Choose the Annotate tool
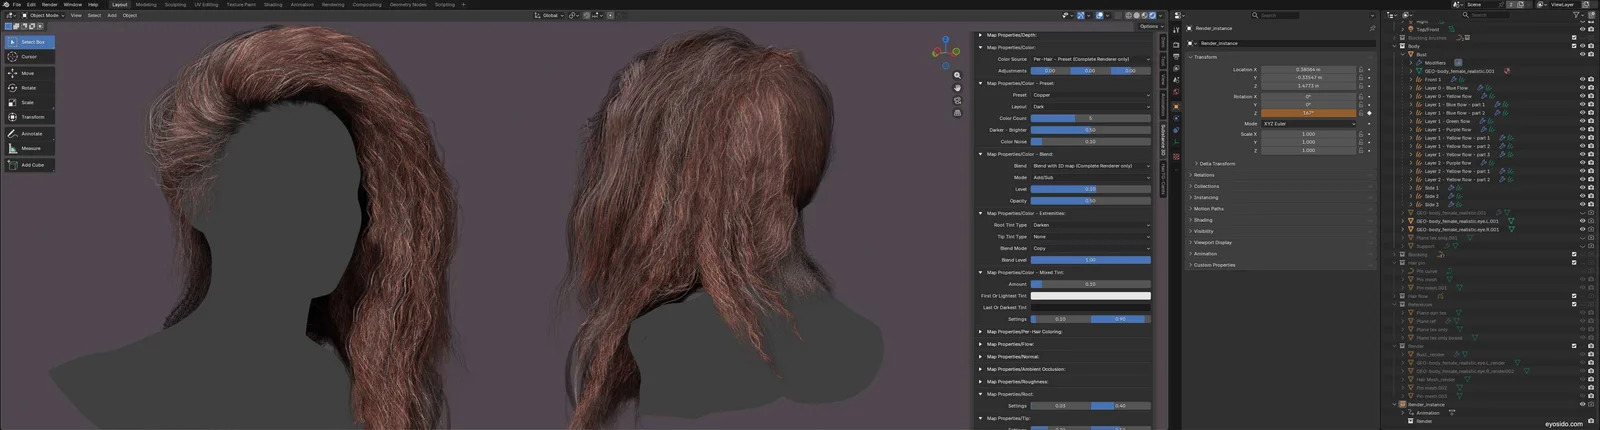1600x430 pixels. pyautogui.click(x=29, y=133)
